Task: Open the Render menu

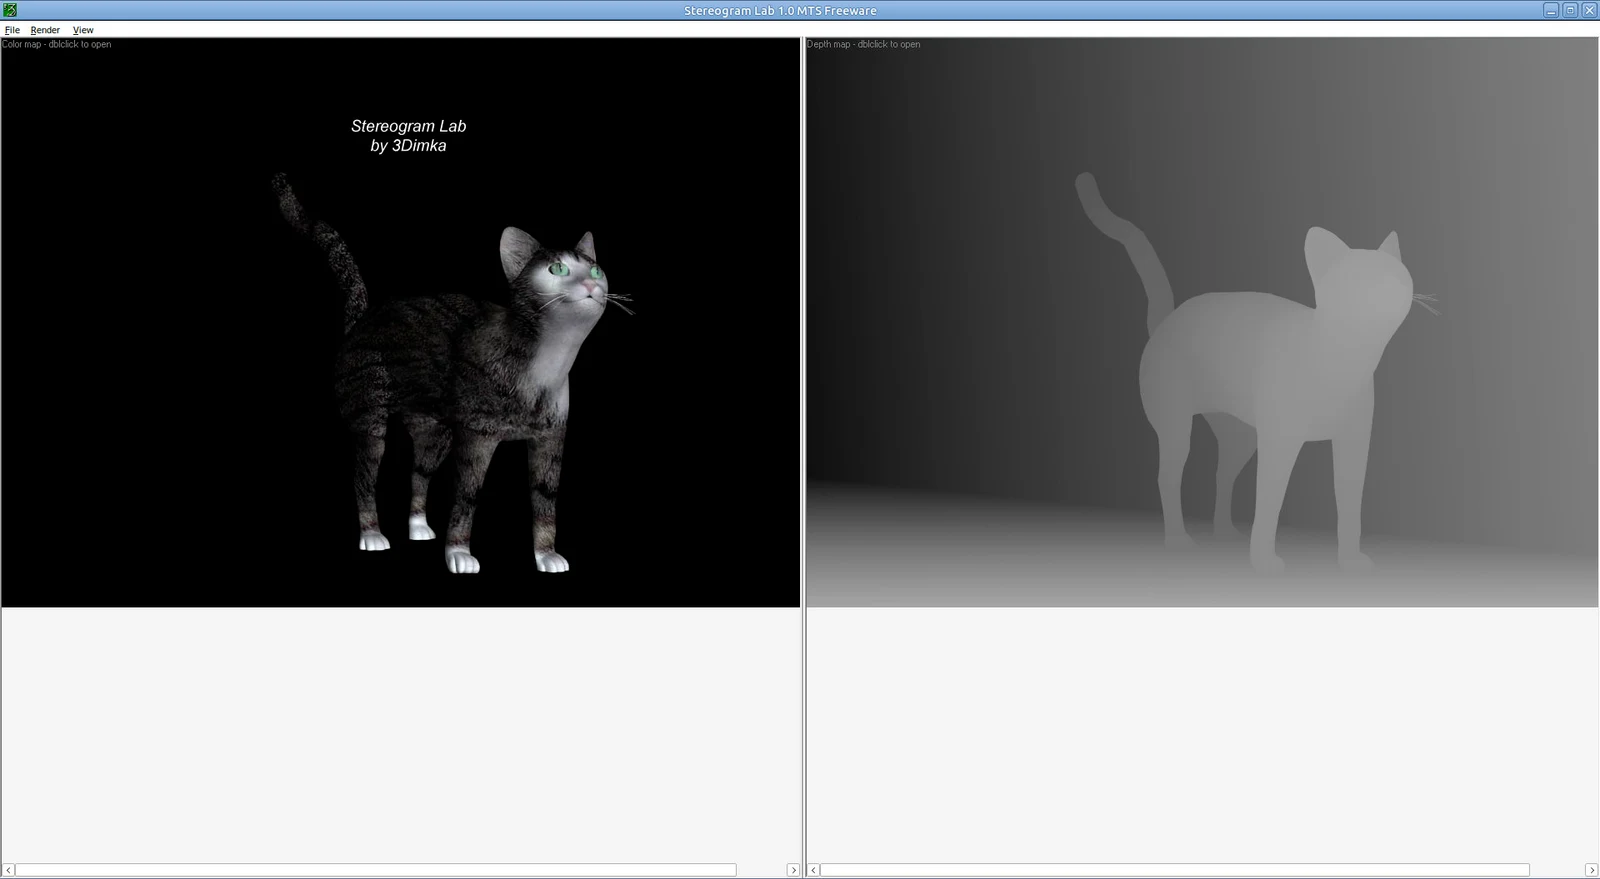Action: 45,30
